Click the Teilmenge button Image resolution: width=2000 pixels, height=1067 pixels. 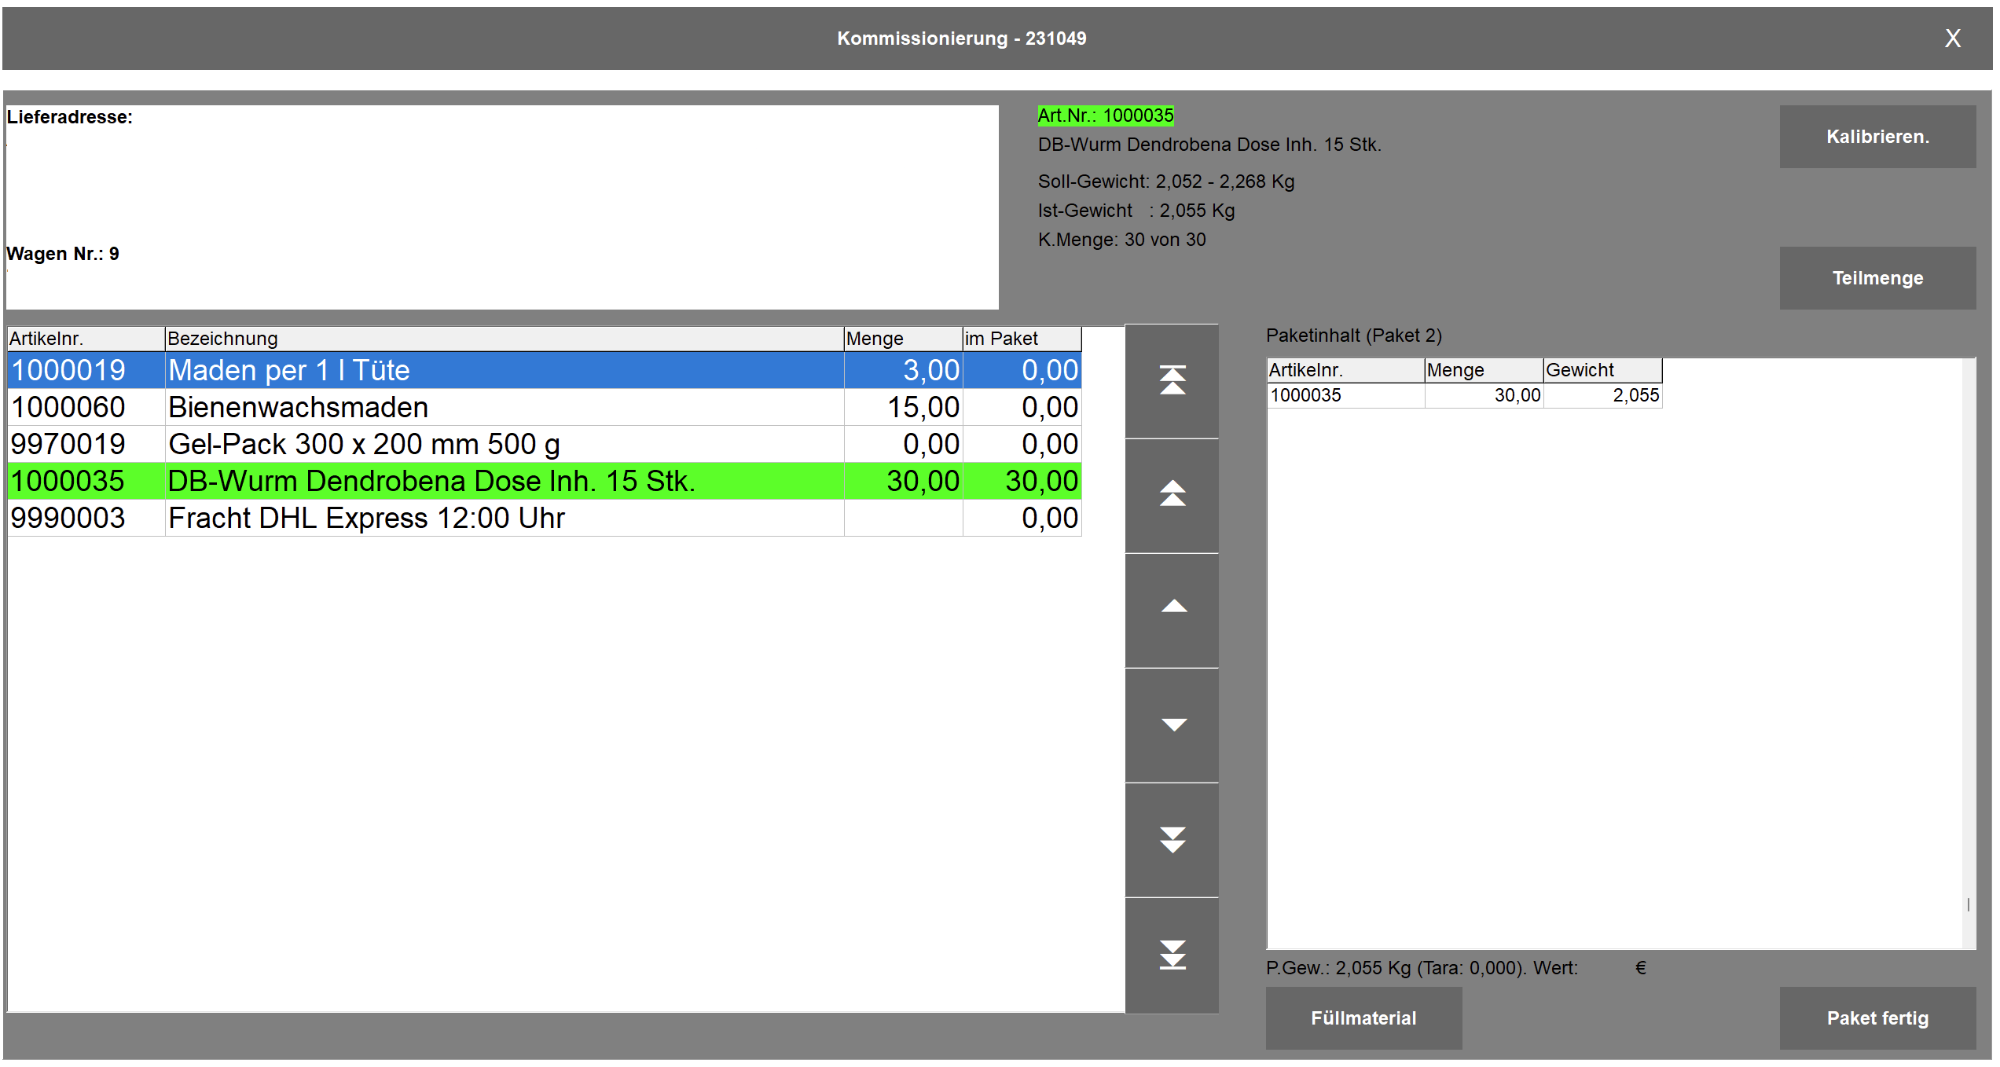tap(1877, 278)
